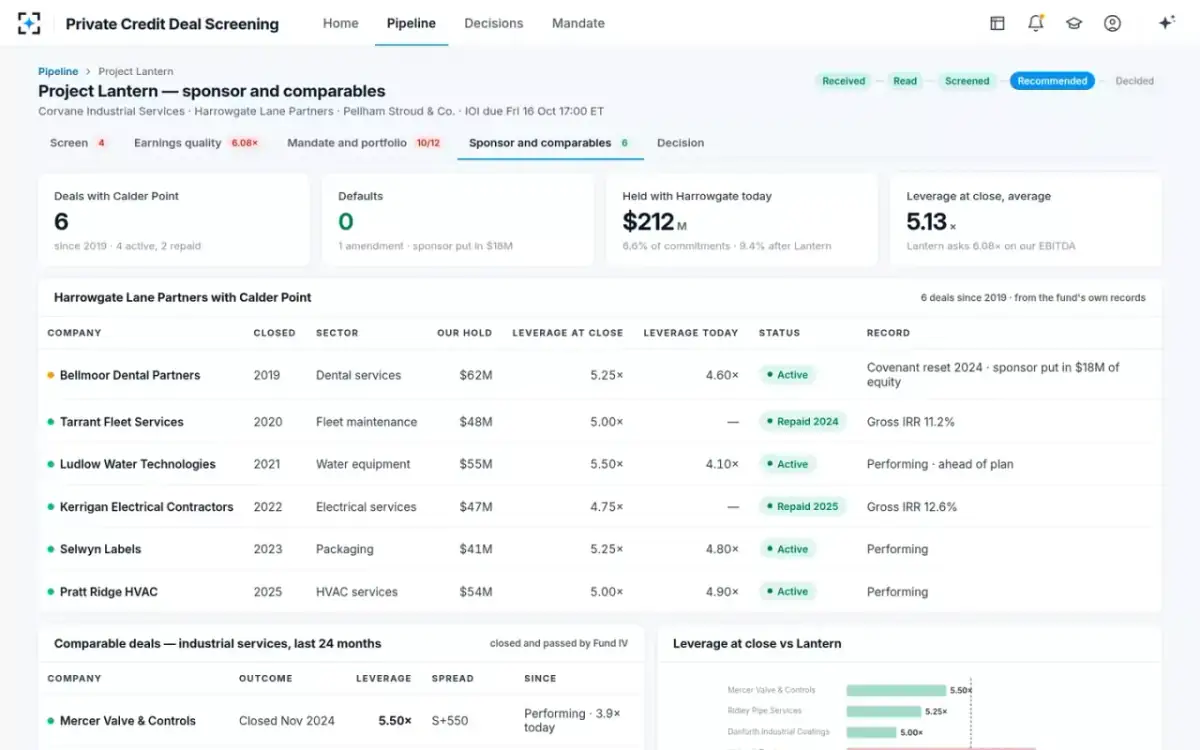Switch to the Earnings quality tab

[x=196, y=143]
